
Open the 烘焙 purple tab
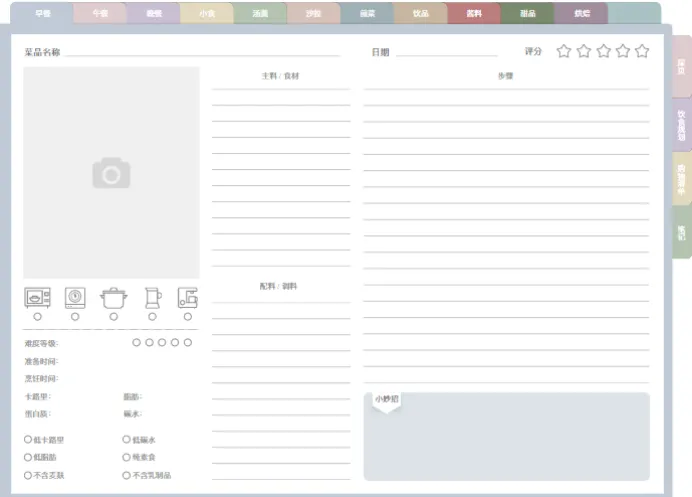click(582, 13)
